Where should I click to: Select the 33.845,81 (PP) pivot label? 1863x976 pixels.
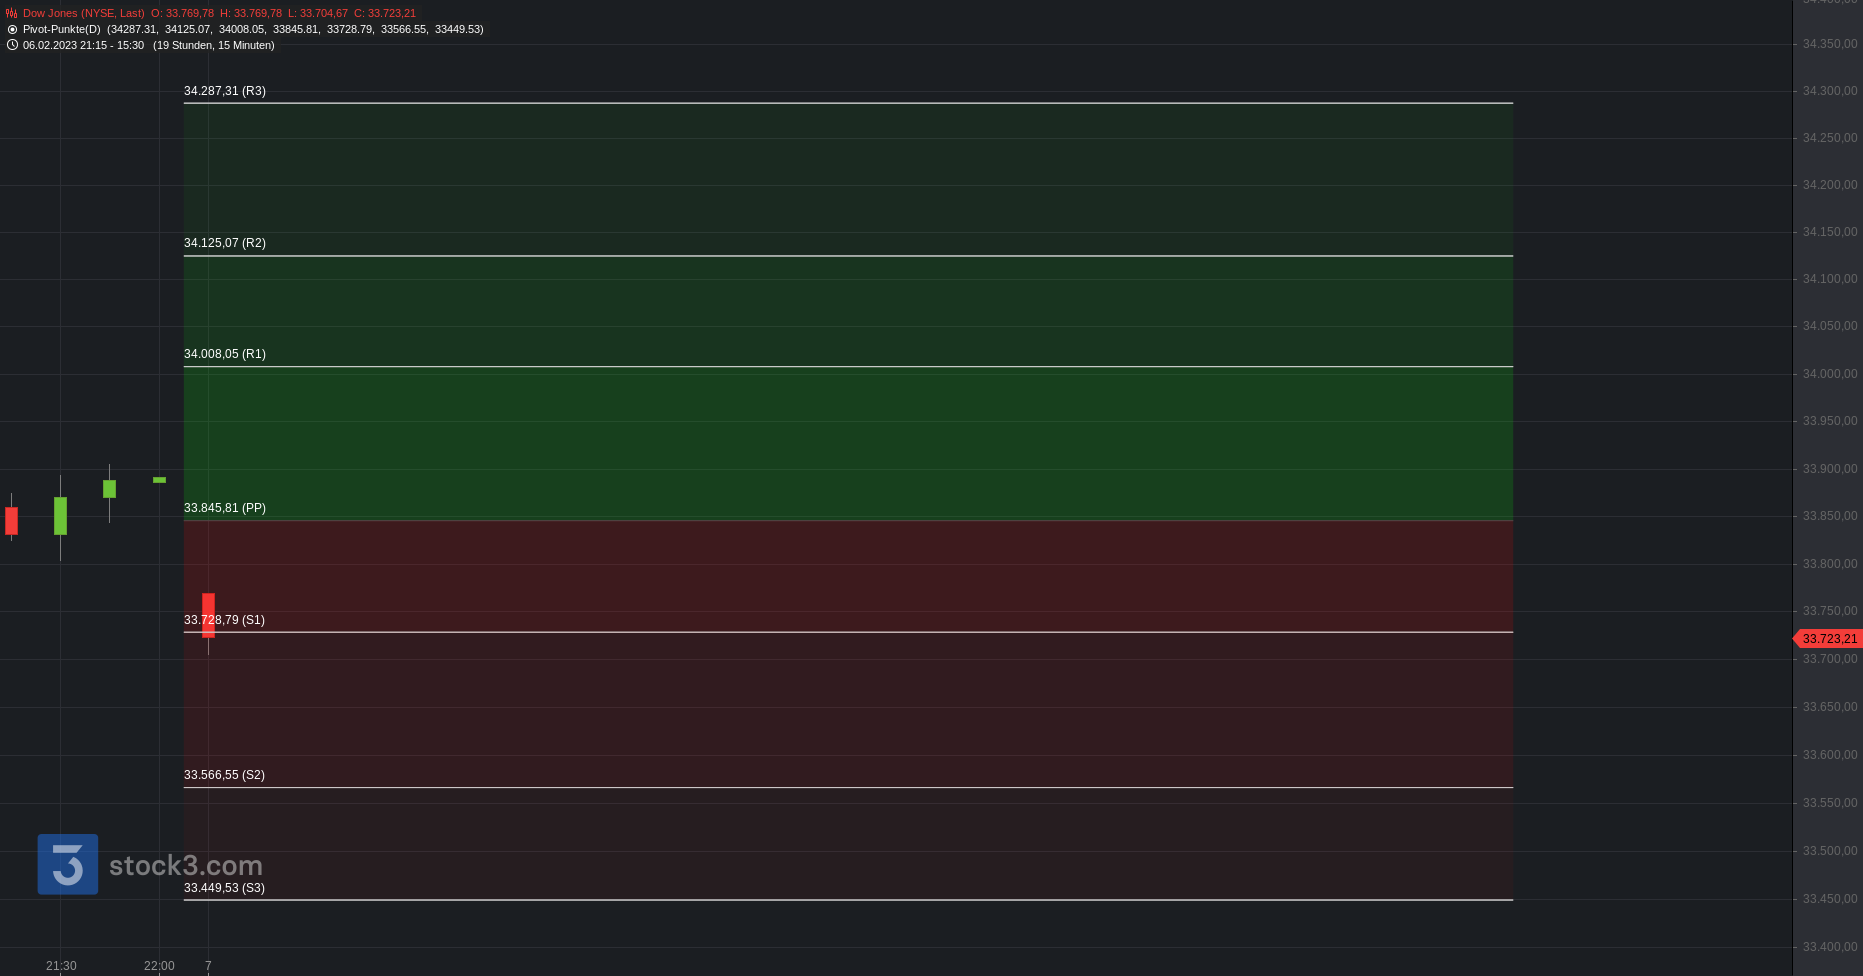pos(225,508)
